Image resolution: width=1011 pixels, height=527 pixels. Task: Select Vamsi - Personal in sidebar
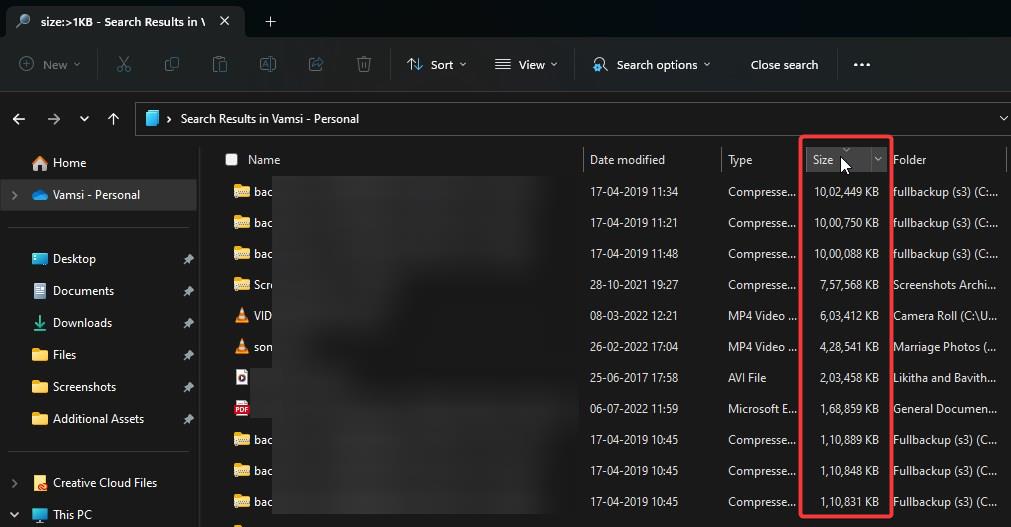[98, 195]
